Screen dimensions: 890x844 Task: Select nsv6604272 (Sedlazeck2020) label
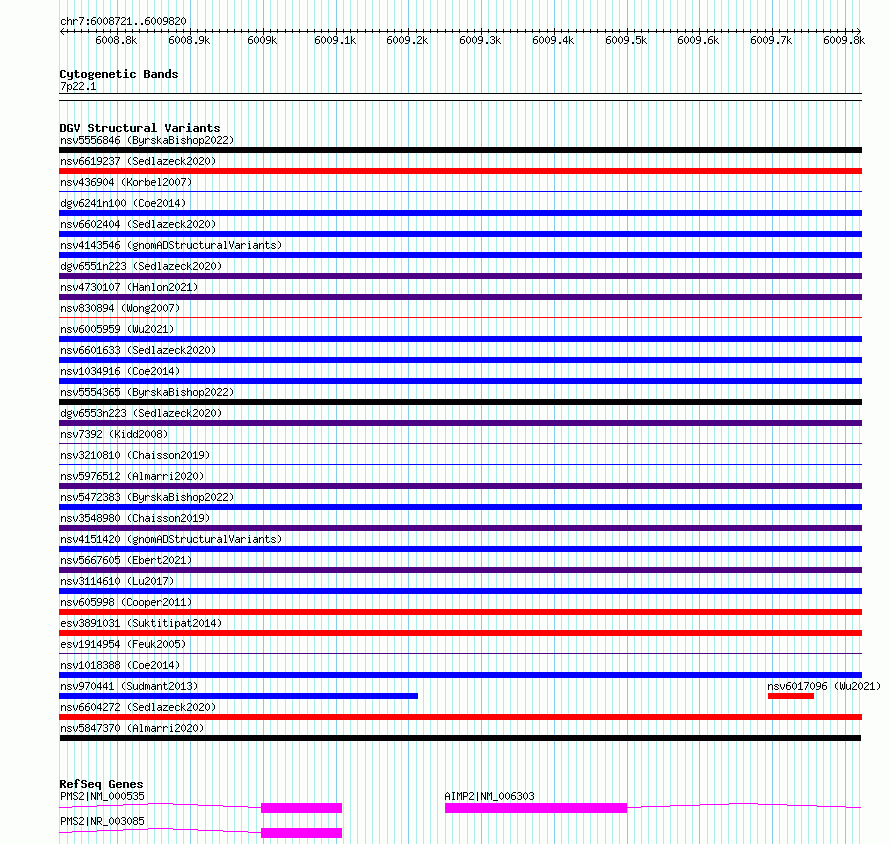[x=138, y=707]
